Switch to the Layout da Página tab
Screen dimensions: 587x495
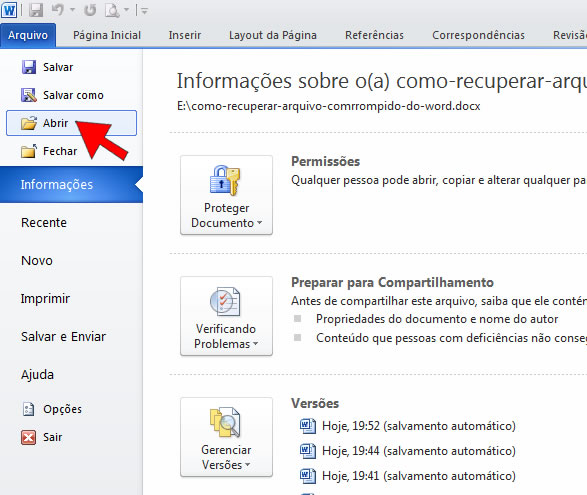coord(273,35)
